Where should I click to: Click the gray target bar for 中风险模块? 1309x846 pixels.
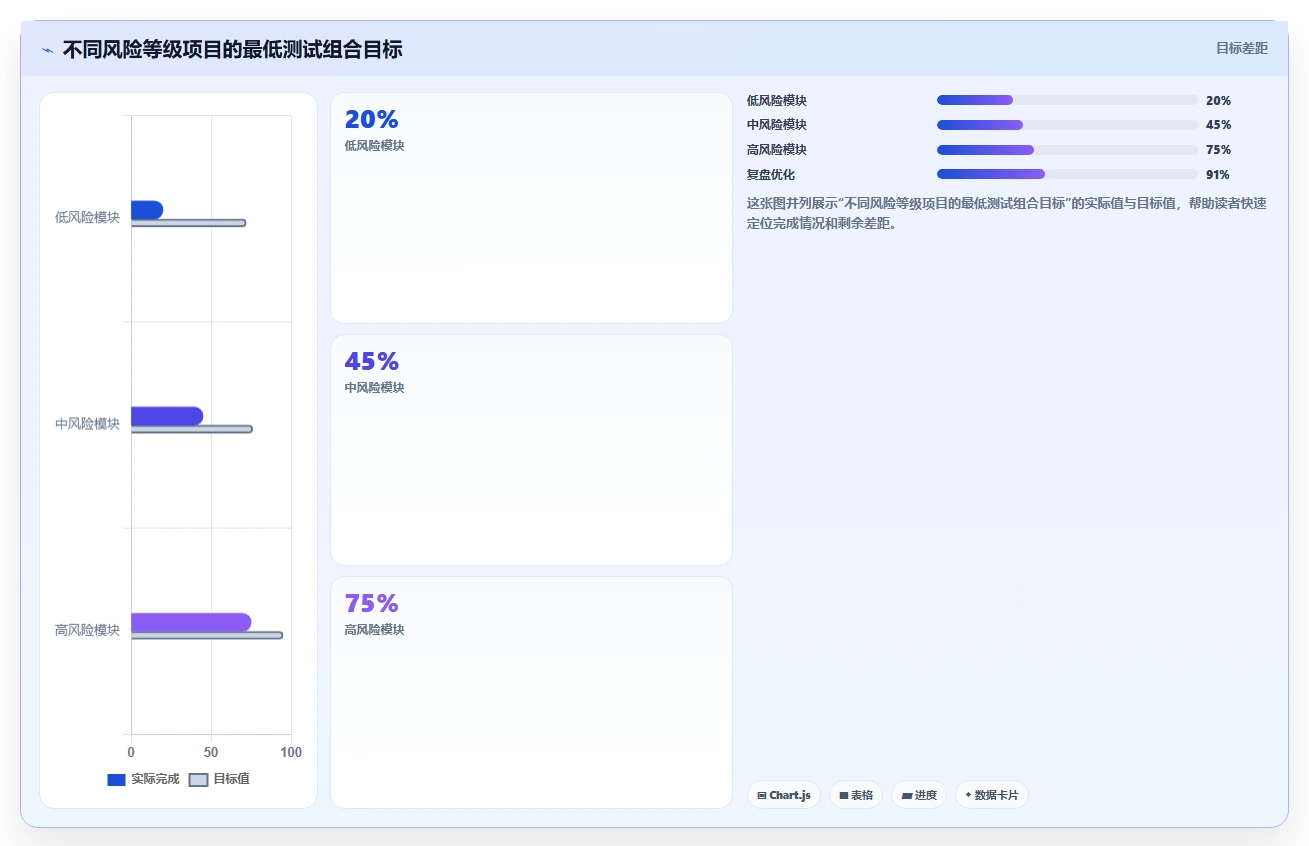pos(191,429)
